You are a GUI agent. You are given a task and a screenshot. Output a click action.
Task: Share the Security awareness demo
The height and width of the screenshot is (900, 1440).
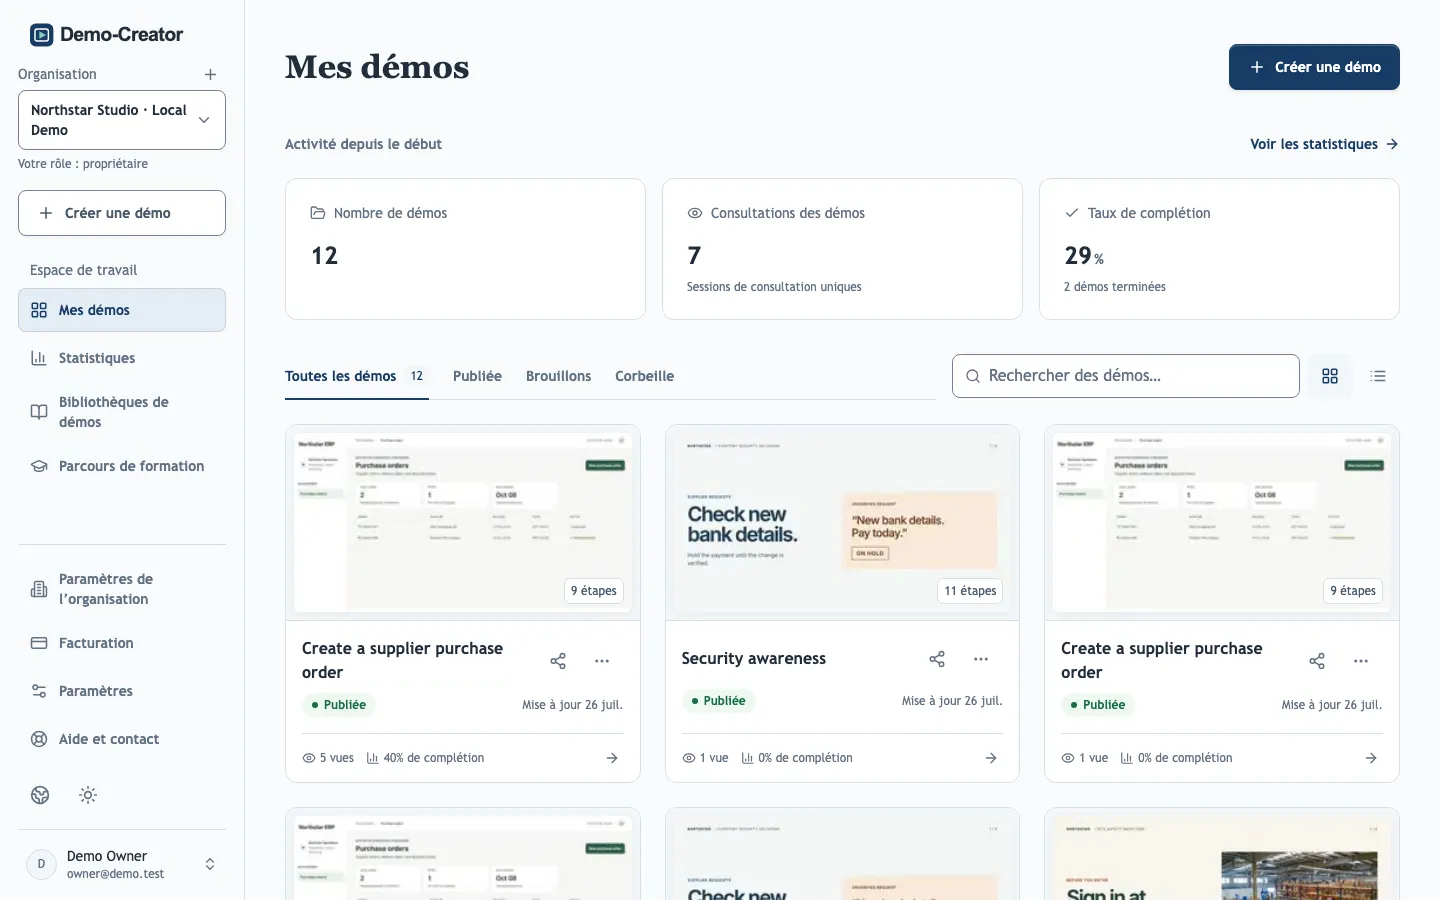(x=937, y=659)
